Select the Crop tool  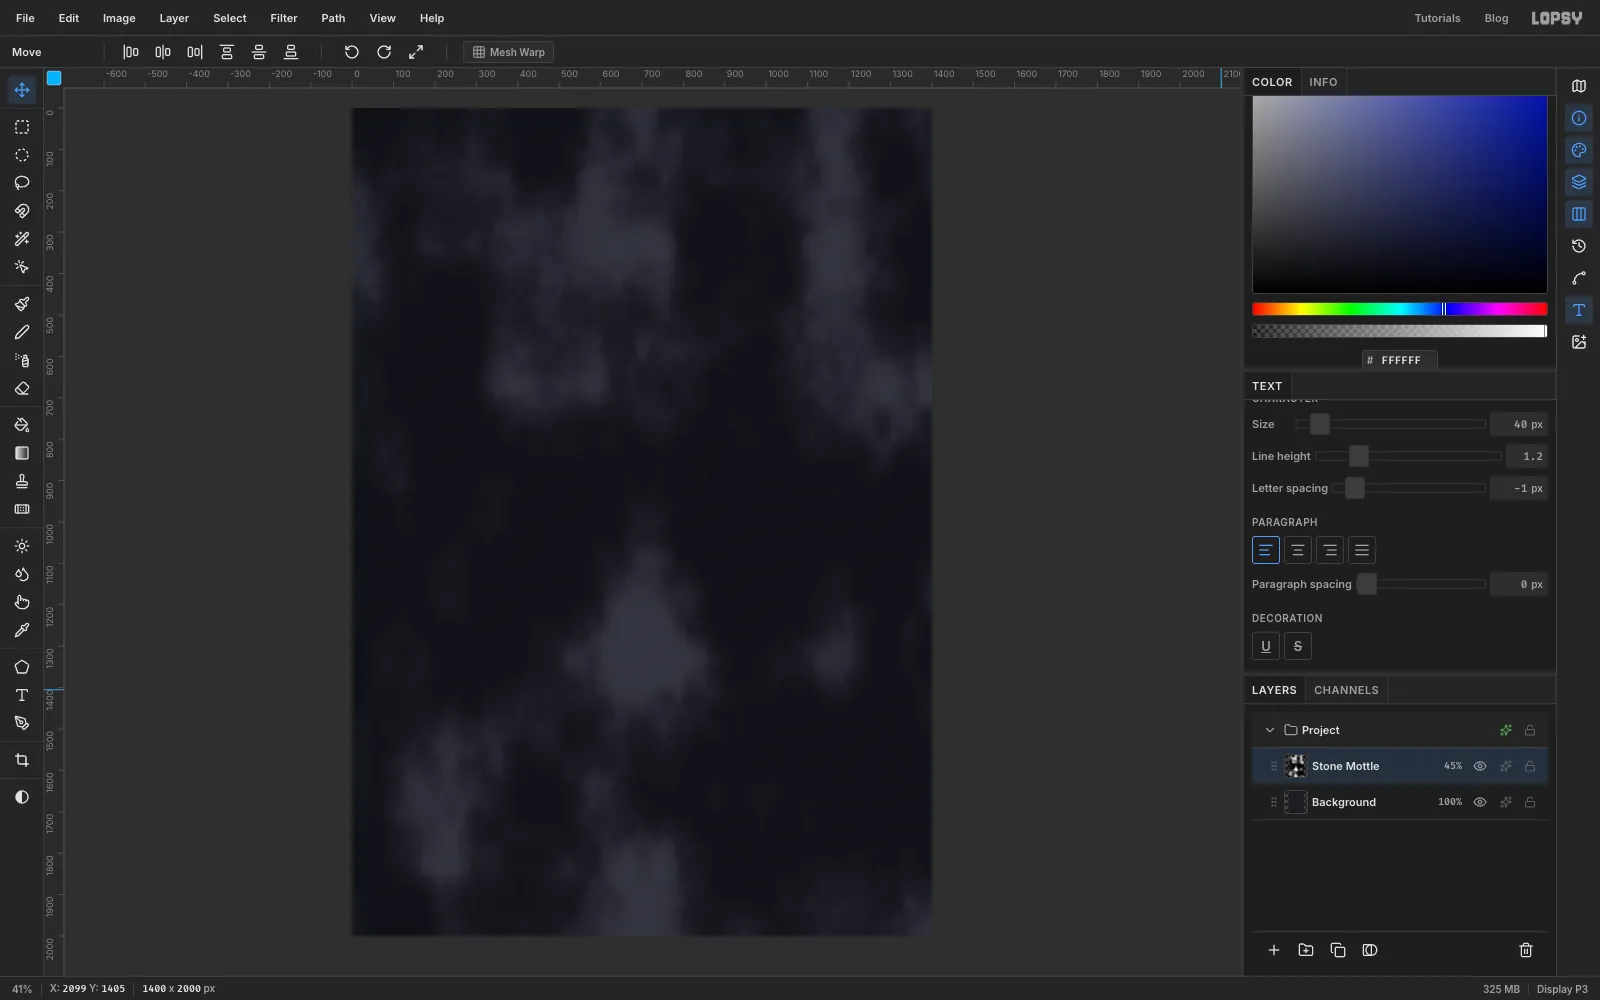[x=21, y=760]
